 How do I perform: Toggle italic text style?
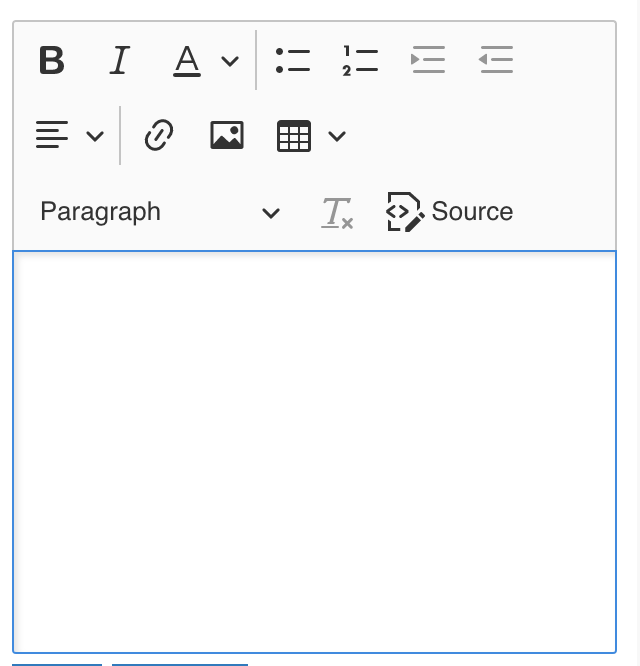click(x=120, y=61)
